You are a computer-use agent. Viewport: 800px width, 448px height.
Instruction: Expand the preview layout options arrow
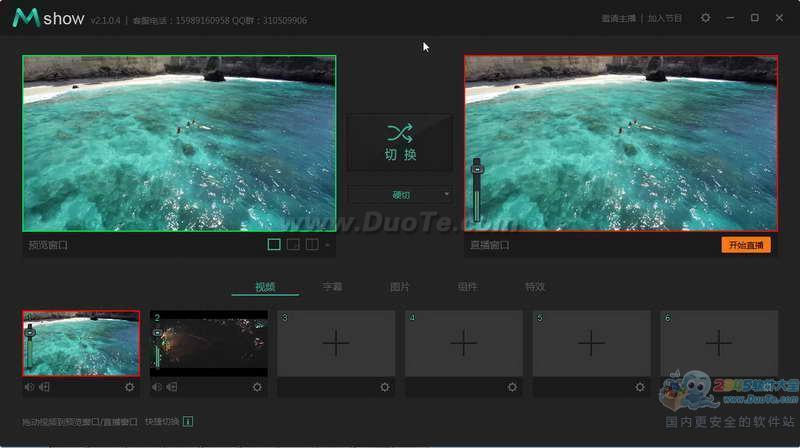coord(327,245)
